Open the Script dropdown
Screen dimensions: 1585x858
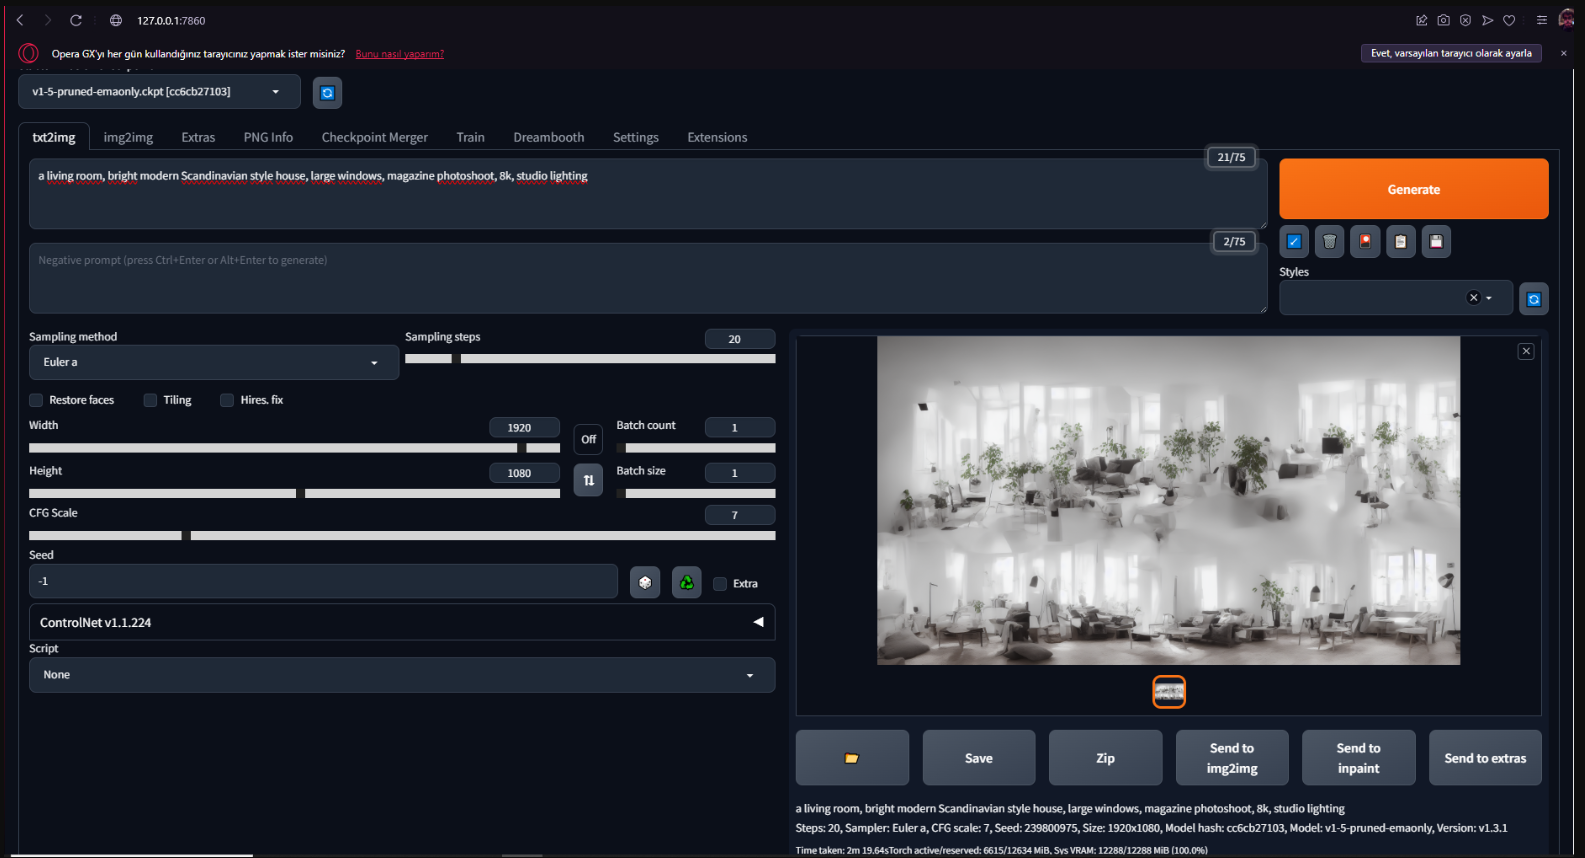coord(402,675)
